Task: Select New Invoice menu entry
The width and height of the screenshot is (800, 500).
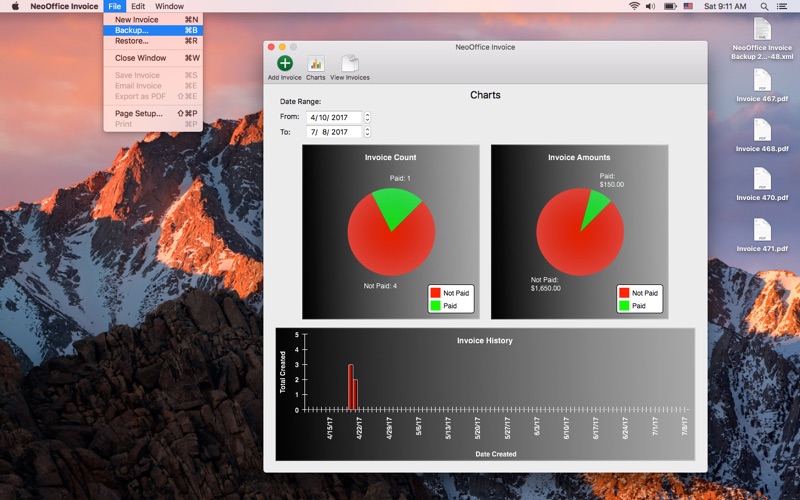Action: (x=136, y=19)
